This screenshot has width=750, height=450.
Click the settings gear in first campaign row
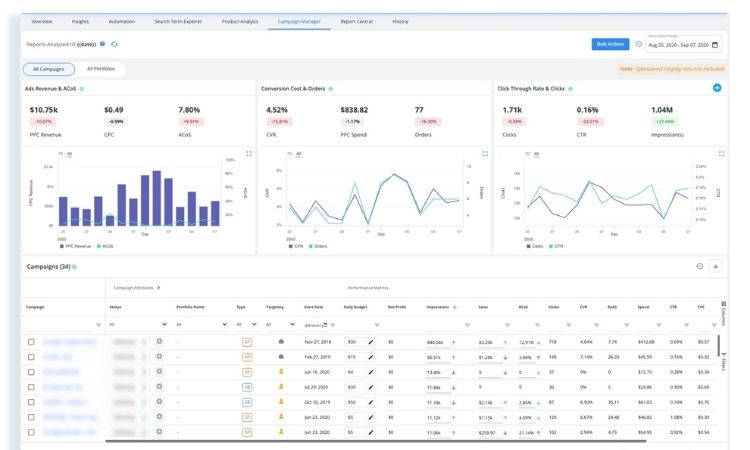coord(159,342)
